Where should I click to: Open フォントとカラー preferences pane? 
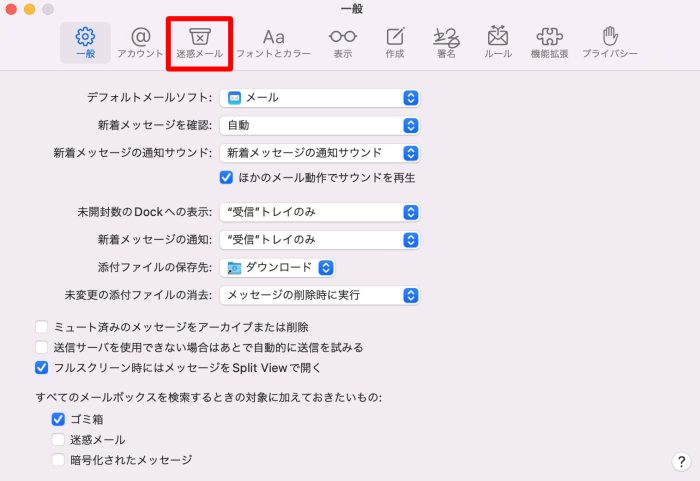click(x=273, y=42)
